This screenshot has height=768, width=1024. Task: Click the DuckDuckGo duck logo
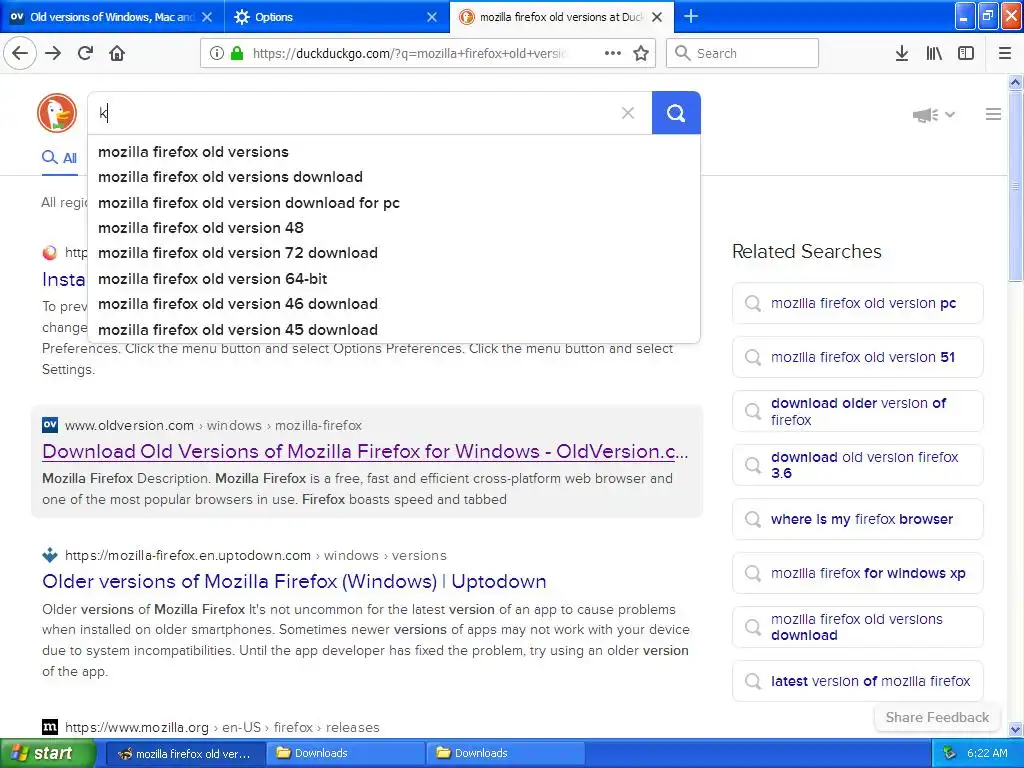tap(57, 112)
